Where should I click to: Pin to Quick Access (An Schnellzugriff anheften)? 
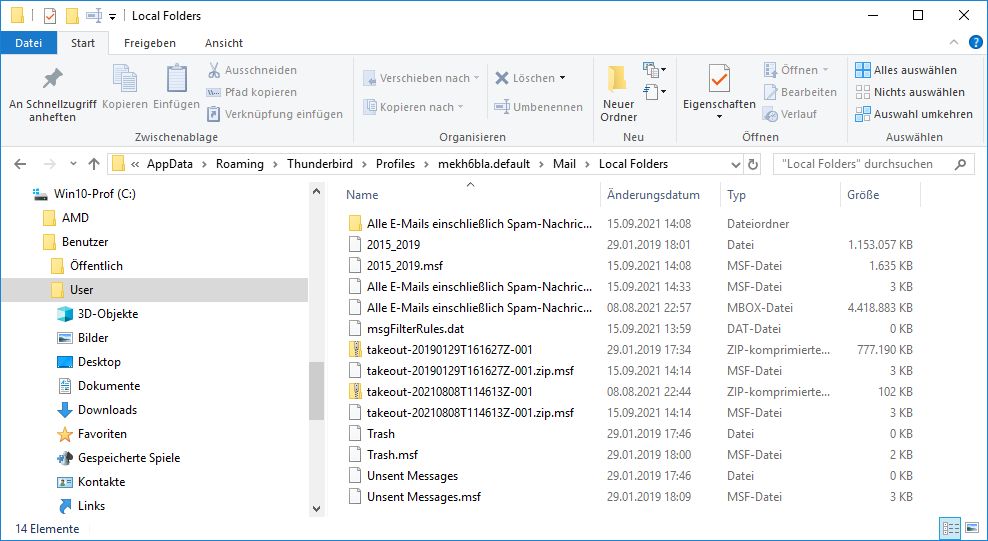tap(52, 94)
